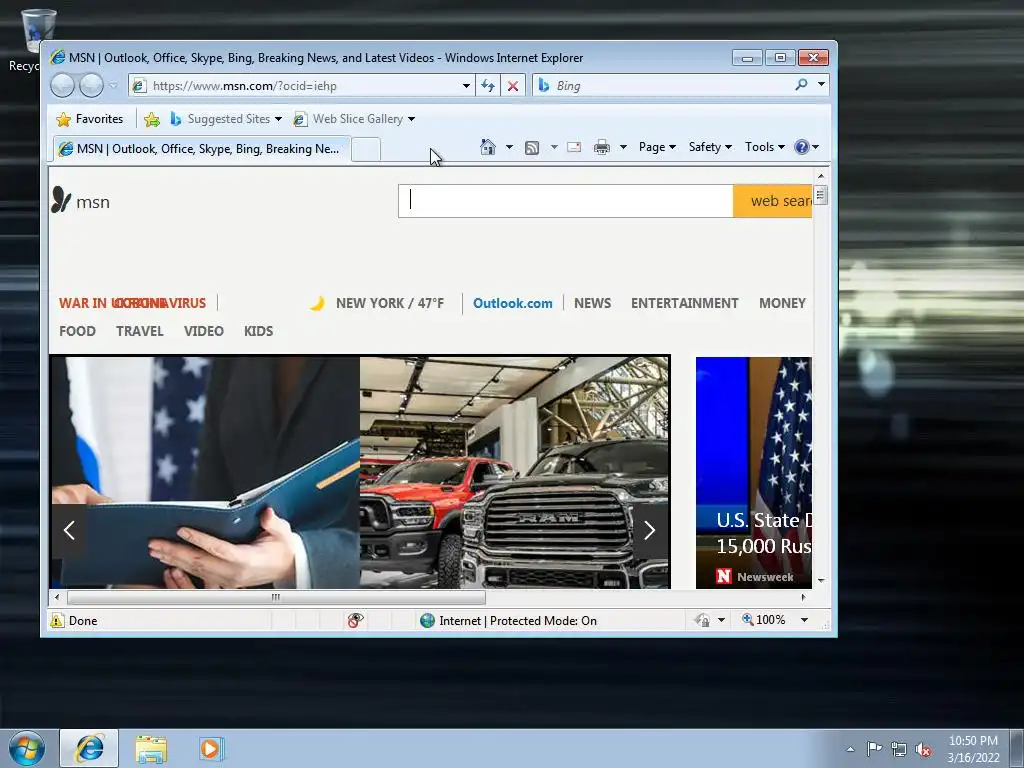Screen dimensions: 1024x768
Task: Click the status bar padlock security icon
Action: (703, 620)
